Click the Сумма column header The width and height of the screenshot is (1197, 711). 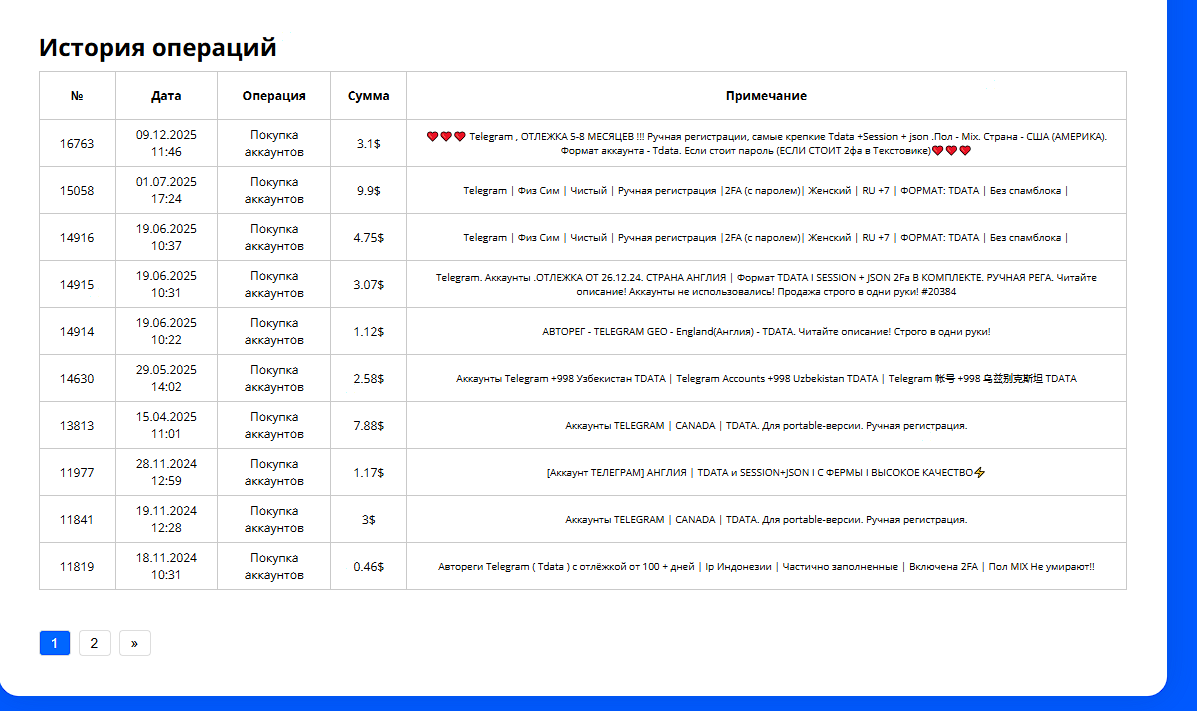(x=369, y=95)
